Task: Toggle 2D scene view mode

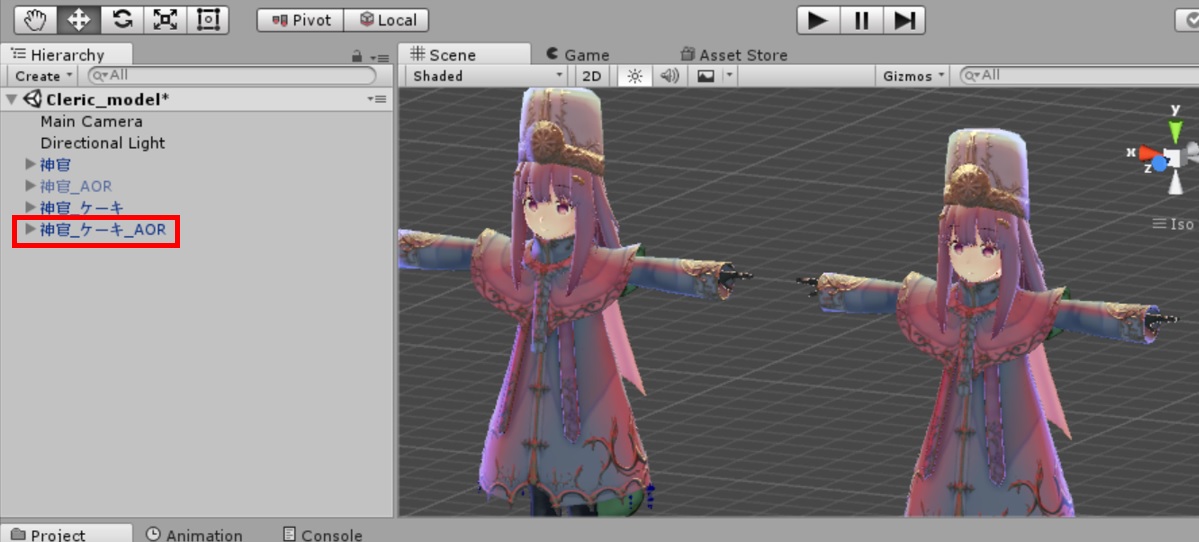Action: [592, 76]
